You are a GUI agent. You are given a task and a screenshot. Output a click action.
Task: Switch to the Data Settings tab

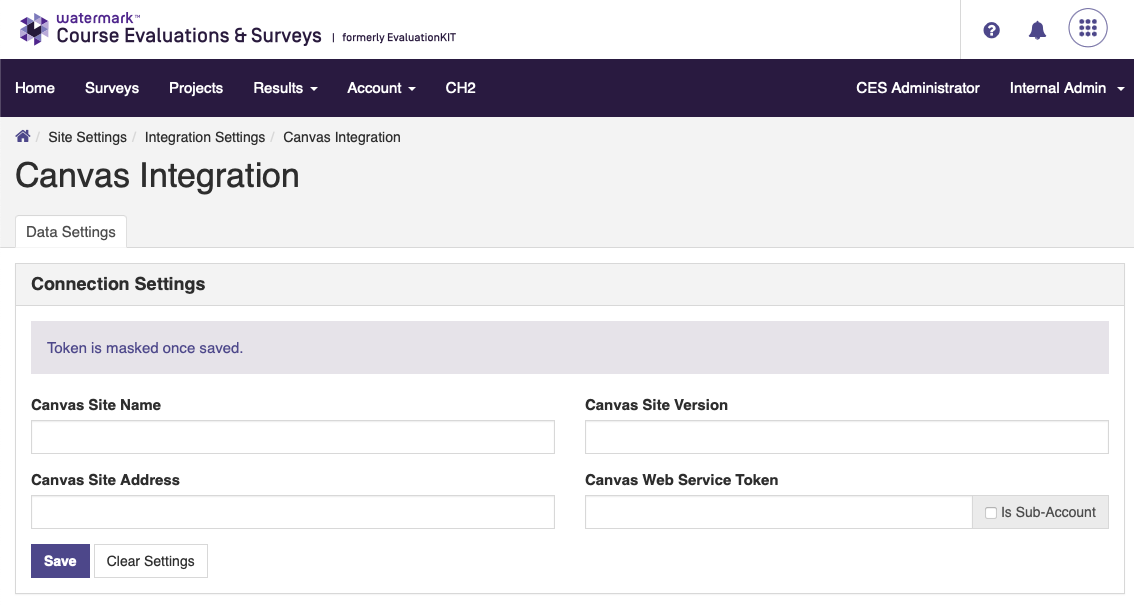71,232
